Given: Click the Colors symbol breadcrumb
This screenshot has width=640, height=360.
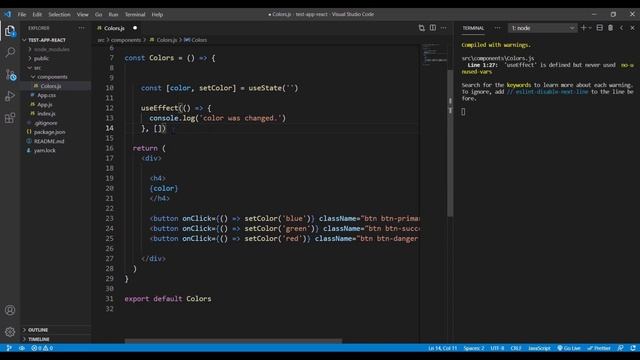Looking at the screenshot, I should click(x=195, y=40).
